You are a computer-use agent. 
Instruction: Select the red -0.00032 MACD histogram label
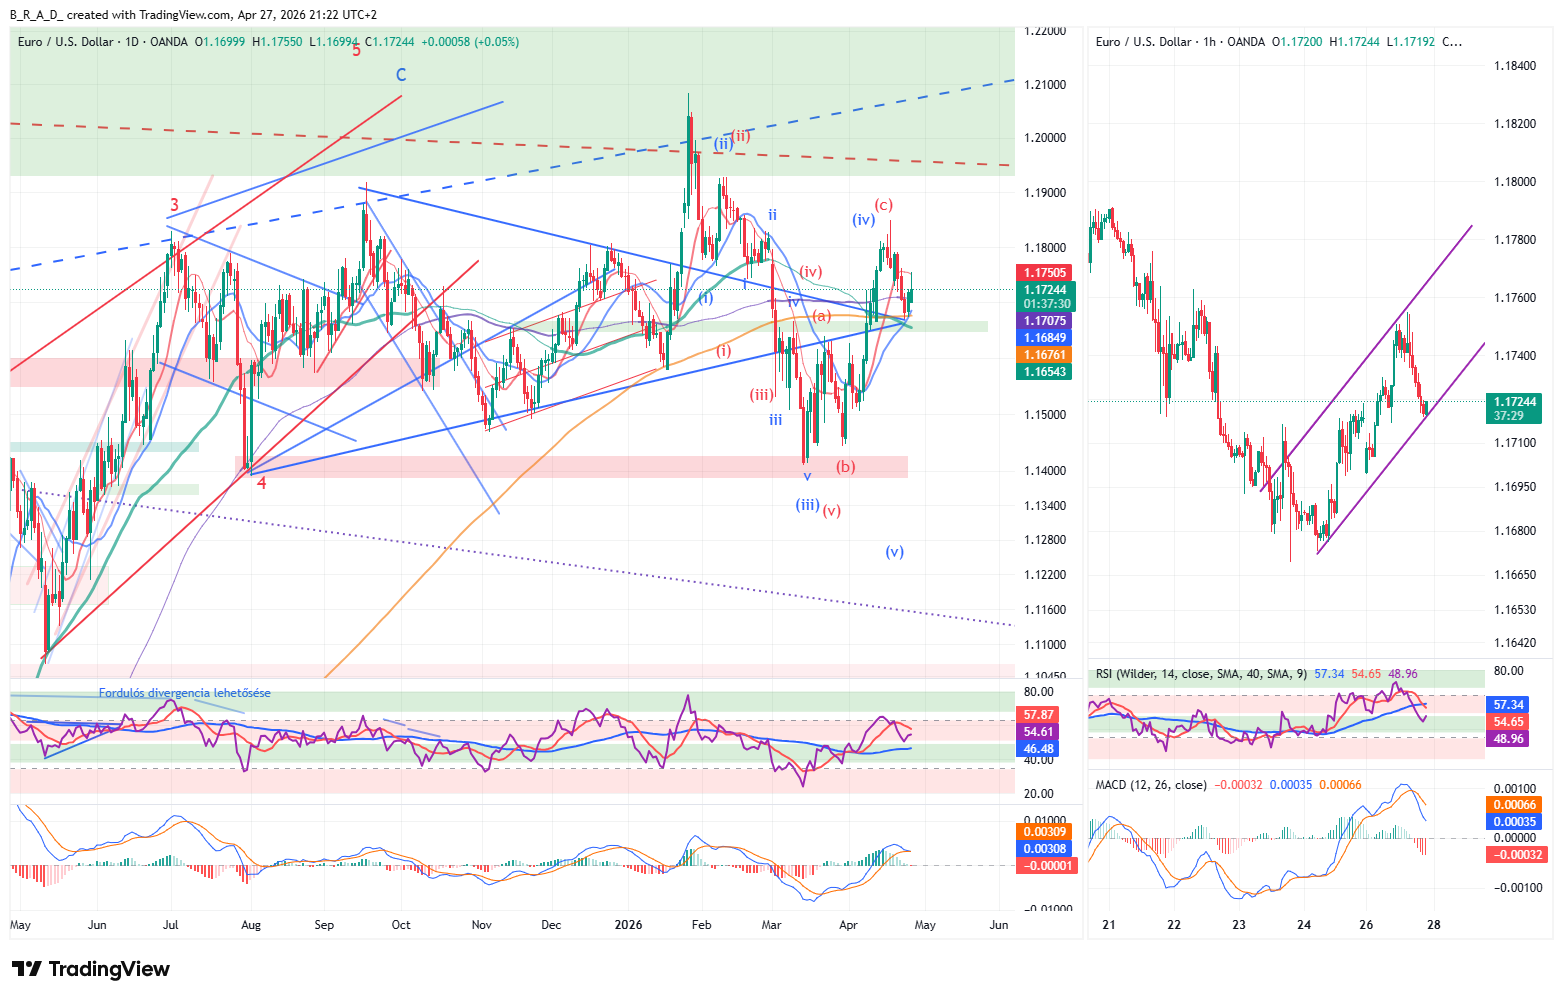click(x=1517, y=855)
